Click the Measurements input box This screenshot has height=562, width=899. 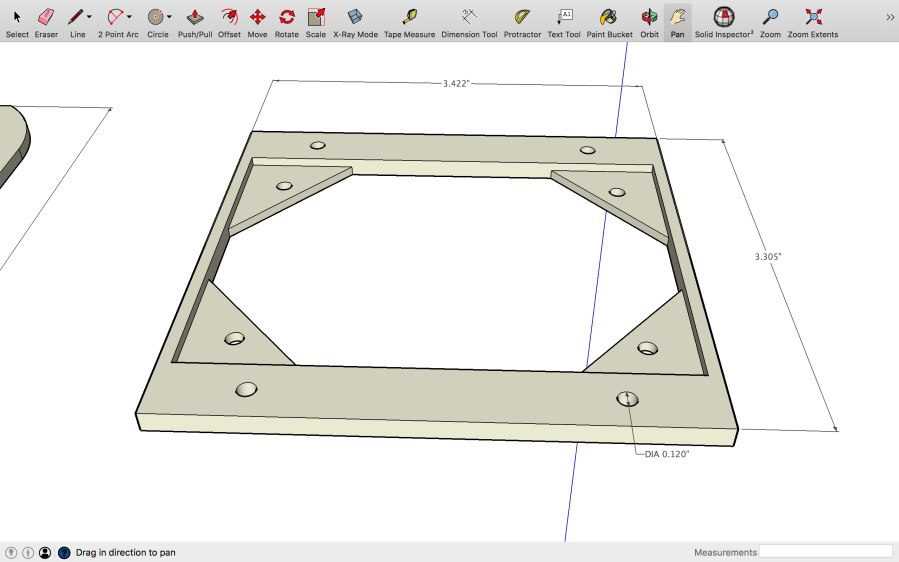pyautogui.click(x=825, y=551)
